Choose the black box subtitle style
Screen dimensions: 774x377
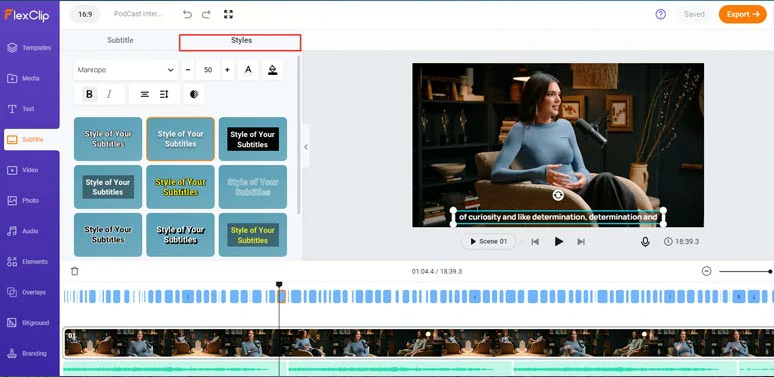click(x=253, y=139)
